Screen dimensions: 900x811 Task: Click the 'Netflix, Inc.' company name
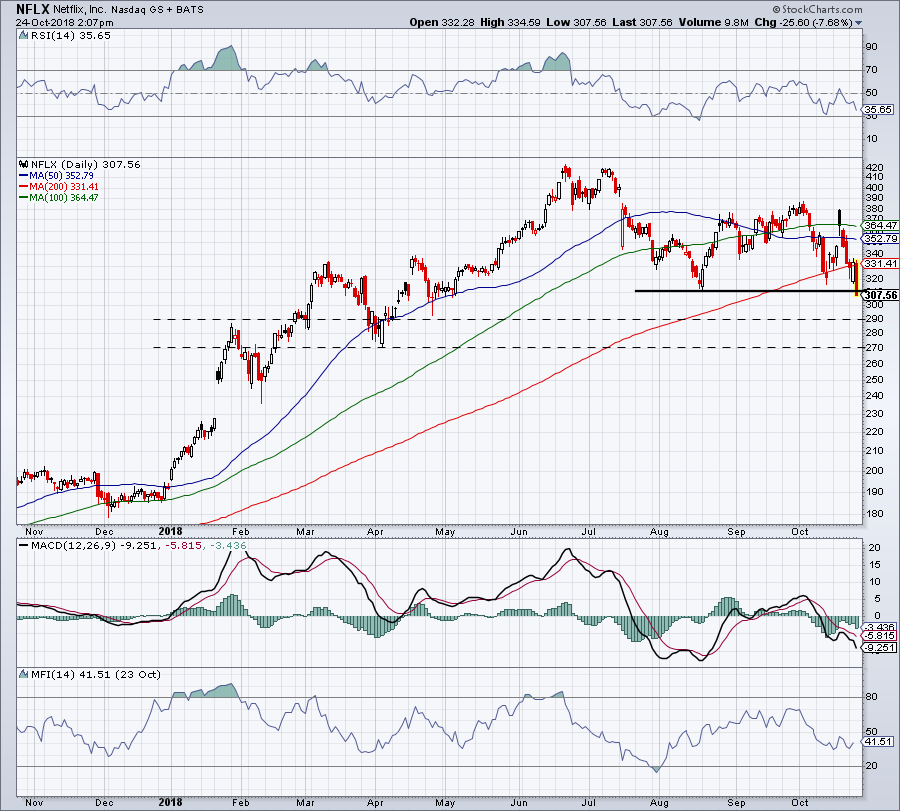80,10
